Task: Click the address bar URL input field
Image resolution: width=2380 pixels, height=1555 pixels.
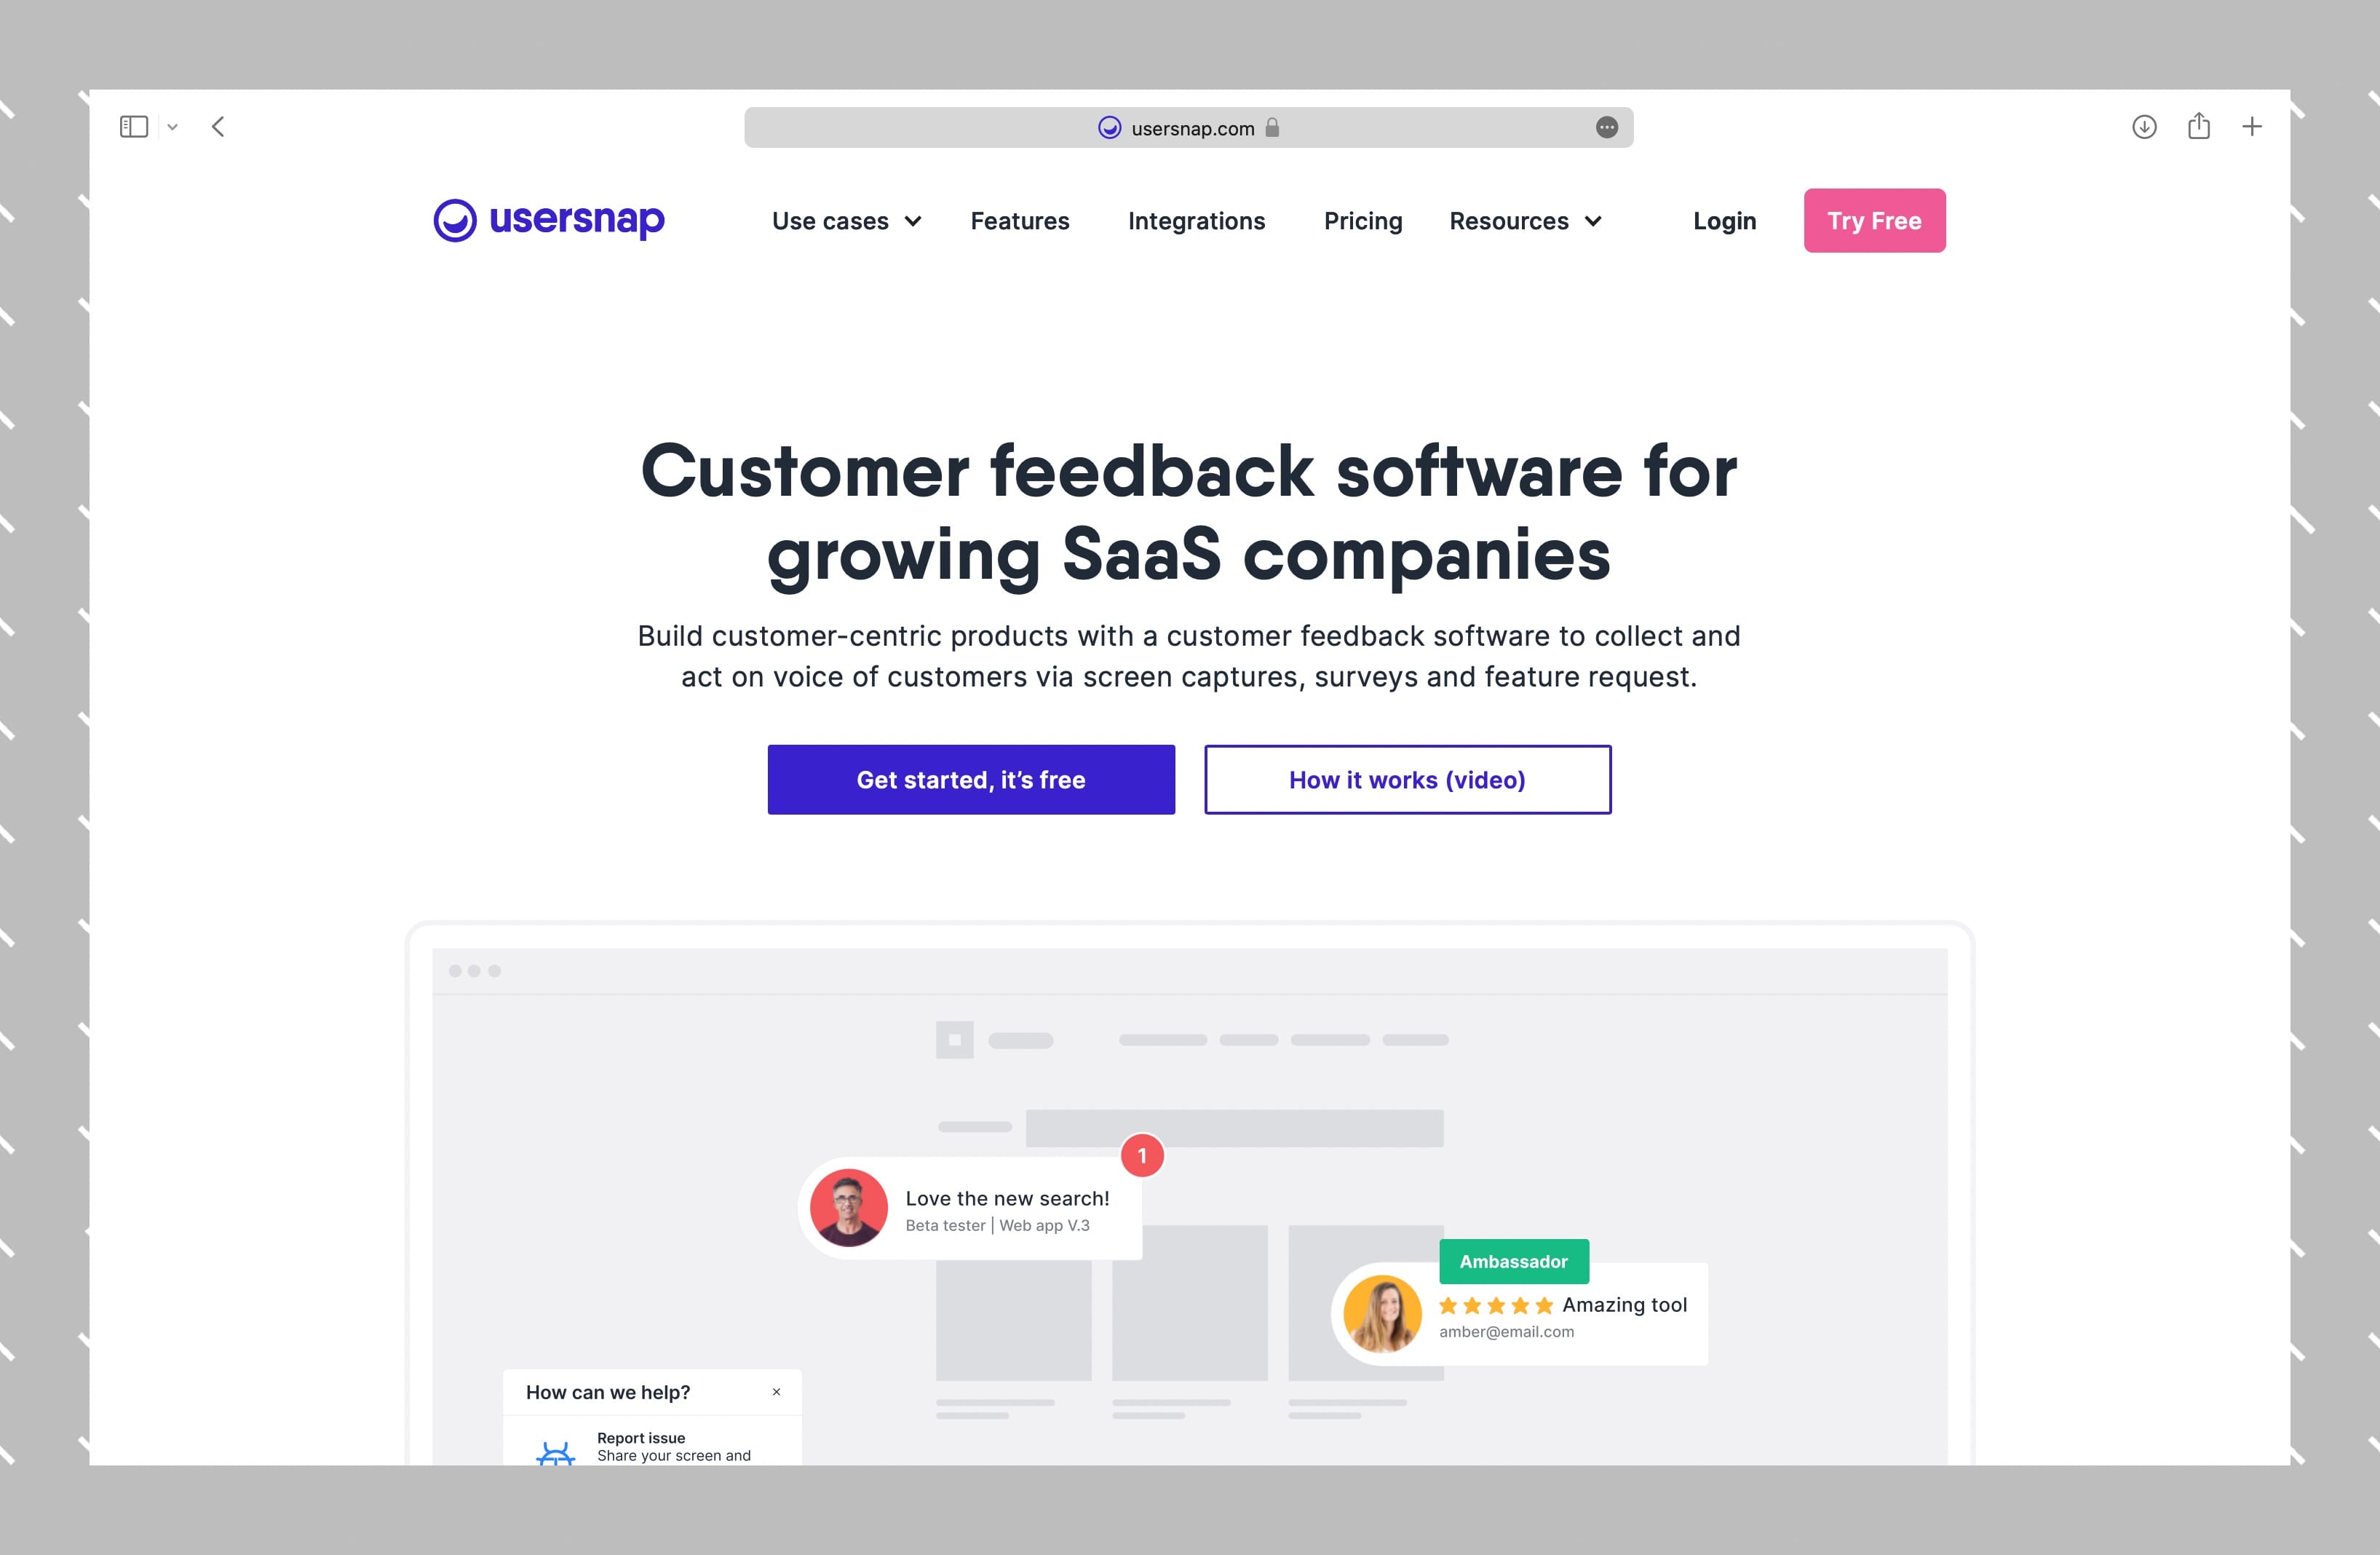Action: (x=1190, y=127)
